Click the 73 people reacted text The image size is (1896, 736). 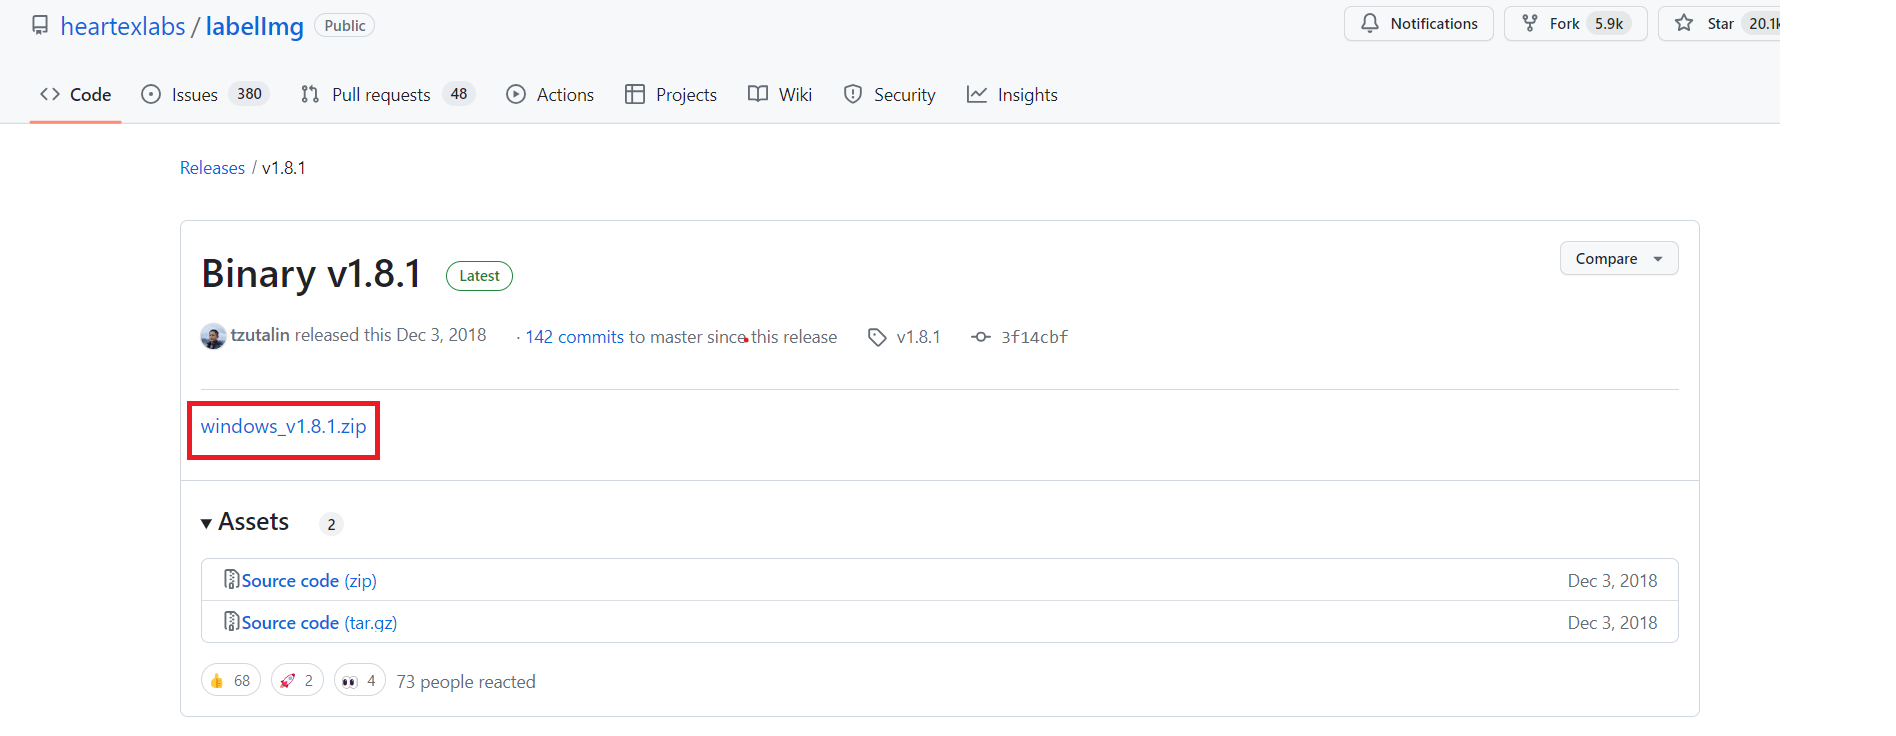pyautogui.click(x=466, y=682)
